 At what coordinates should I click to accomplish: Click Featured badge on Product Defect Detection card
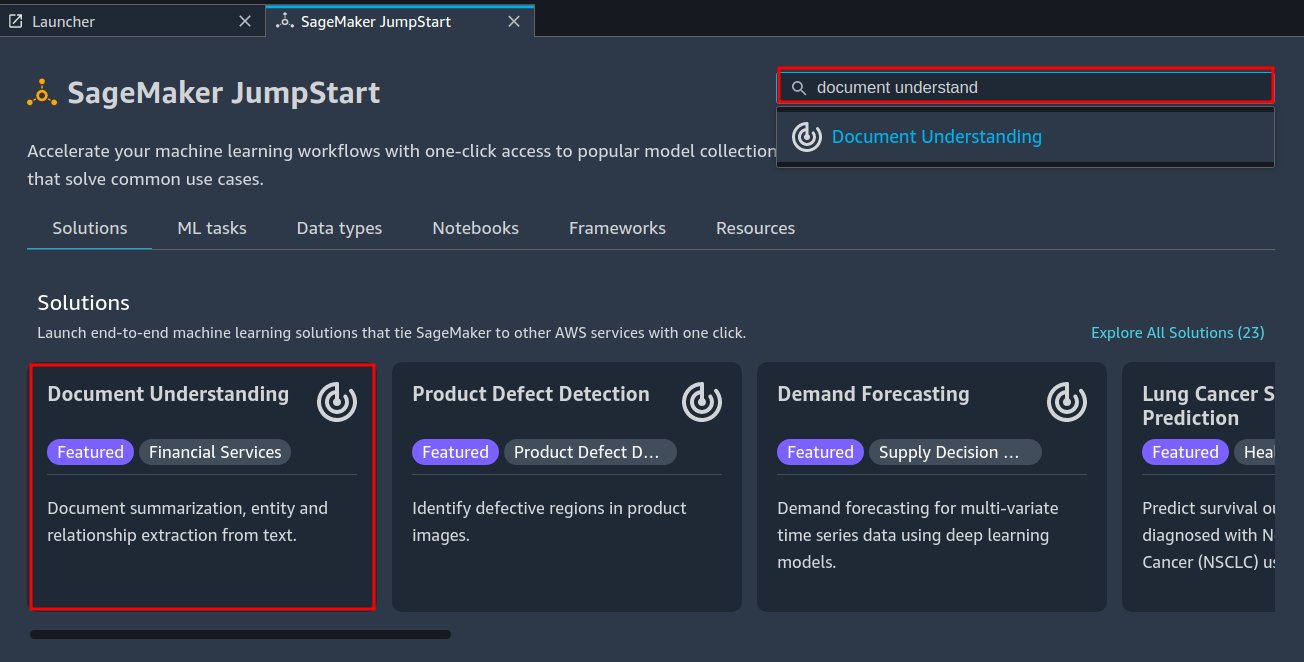click(455, 452)
